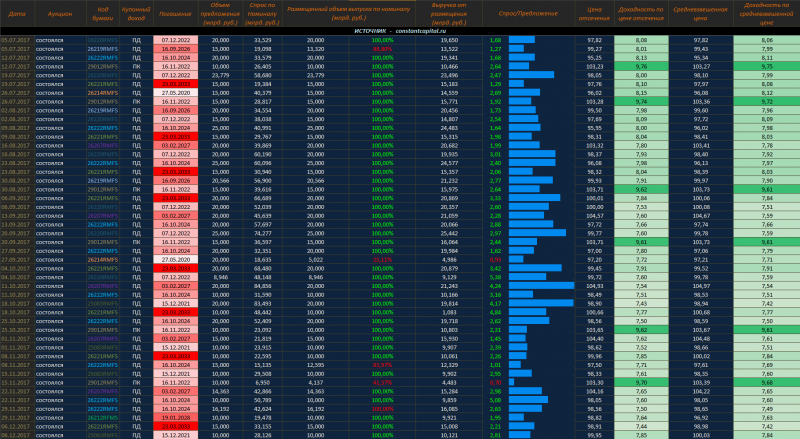Select the Средневзвешенная цена column header
800x439 pixels.
(700, 14)
